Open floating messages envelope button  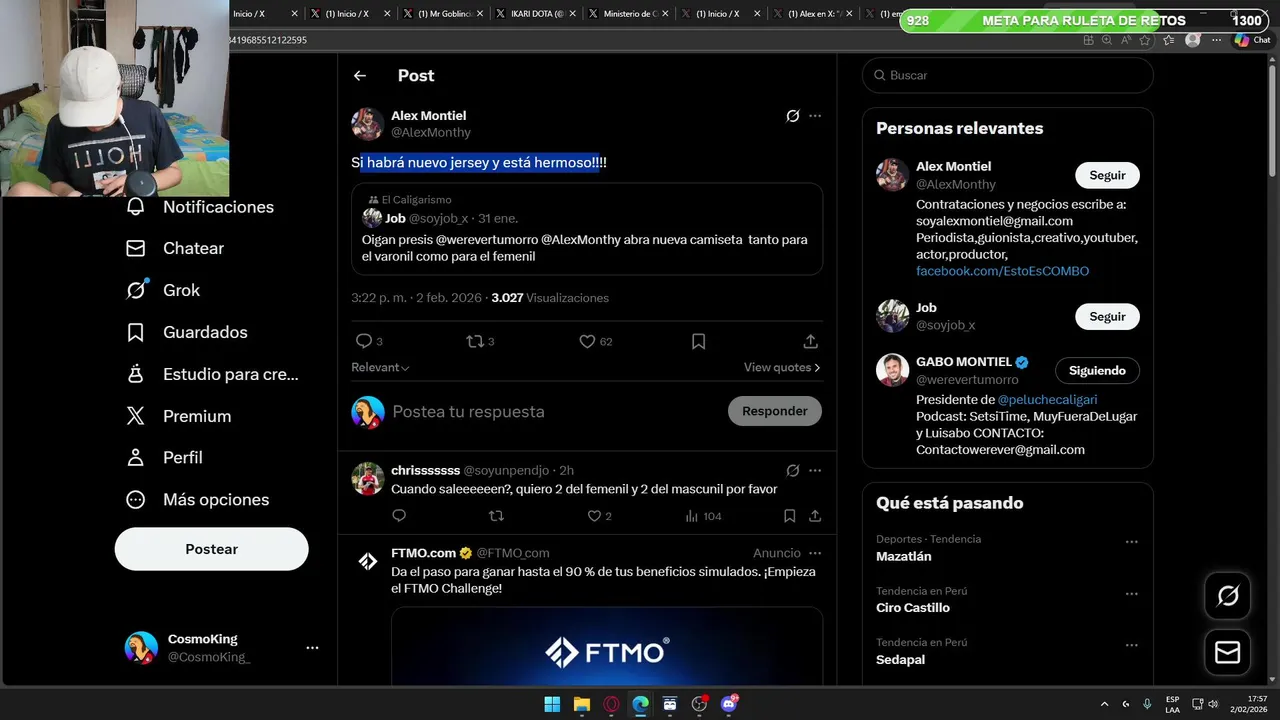coord(1228,653)
